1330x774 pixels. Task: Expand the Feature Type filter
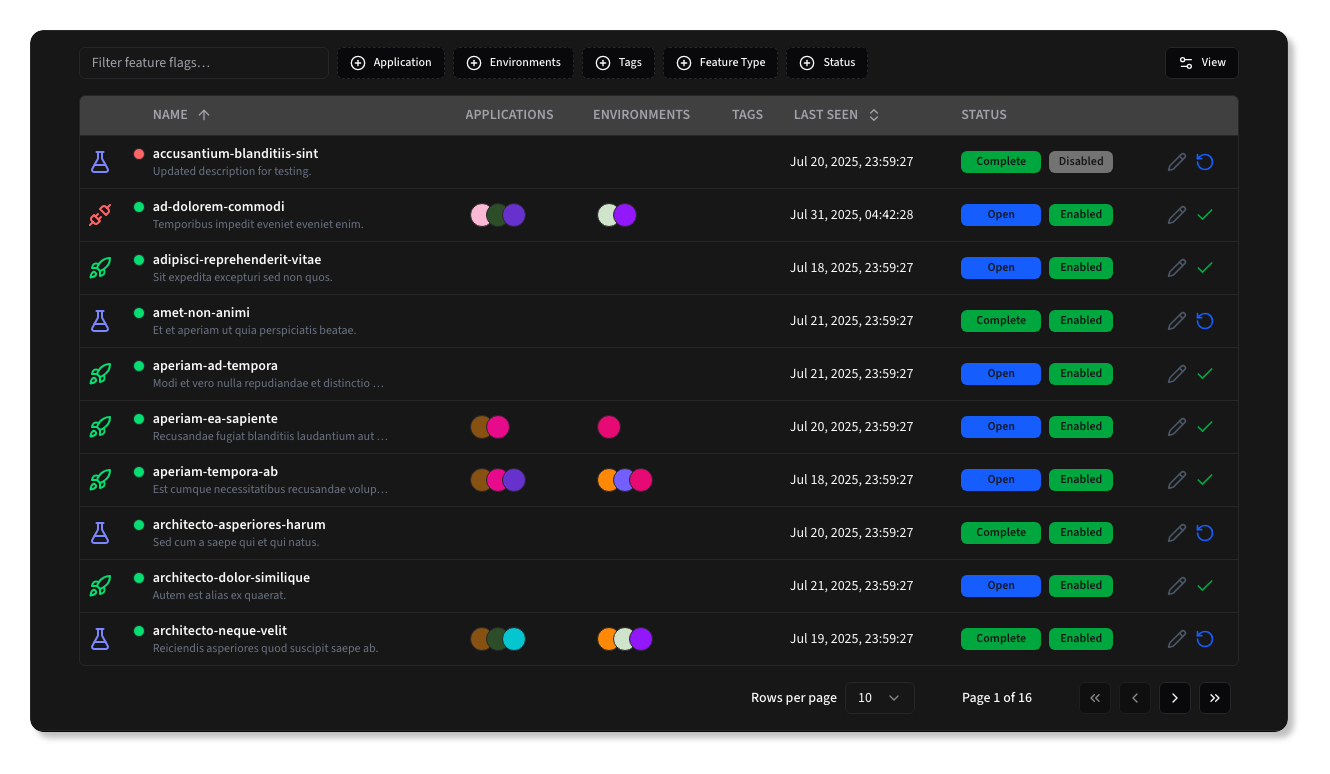coord(721,63)
